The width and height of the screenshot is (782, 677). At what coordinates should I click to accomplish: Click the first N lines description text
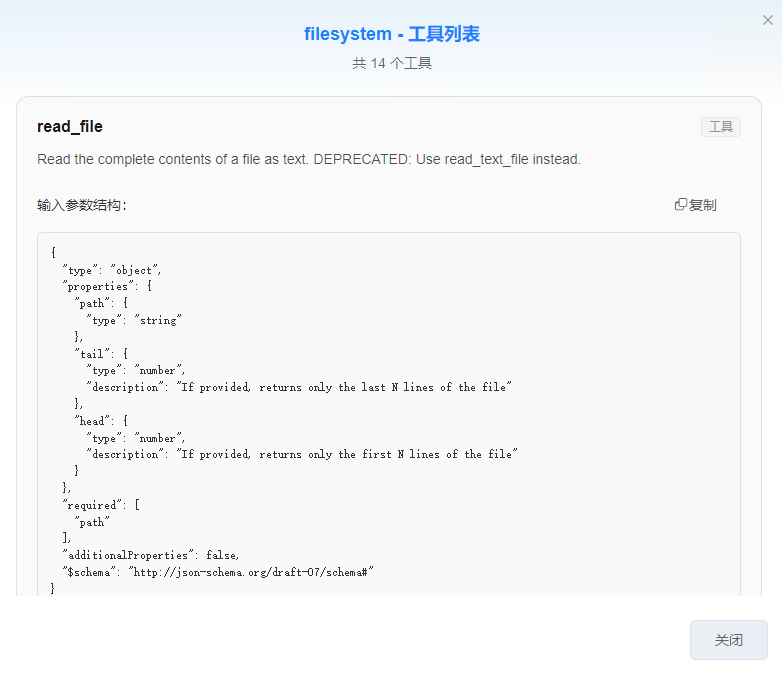tap(348, 454)
